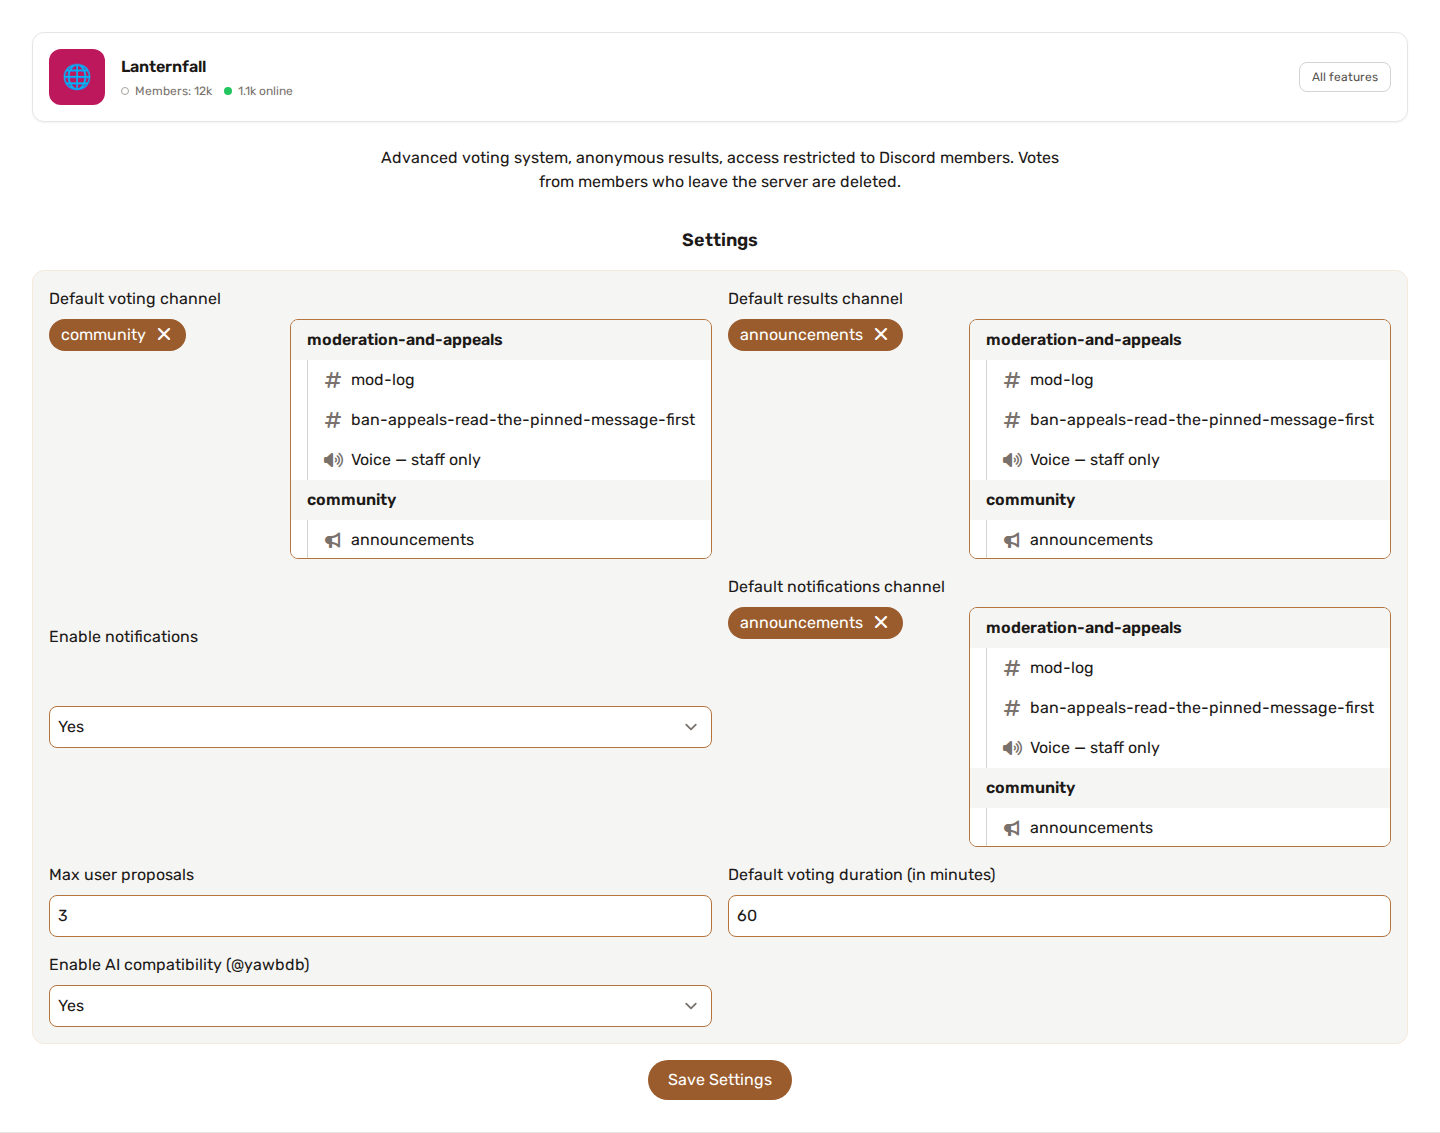
Task: Click moderation-and-appeals header in the results channel list
Action: [x=1180, y=340]
